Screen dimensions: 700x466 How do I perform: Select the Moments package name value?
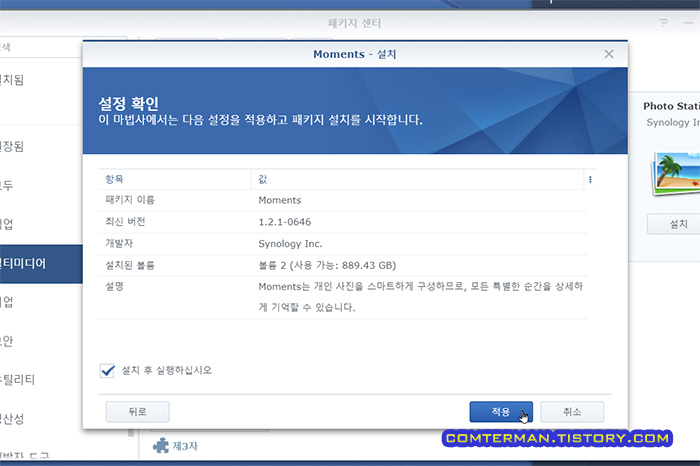pos(279,200)
